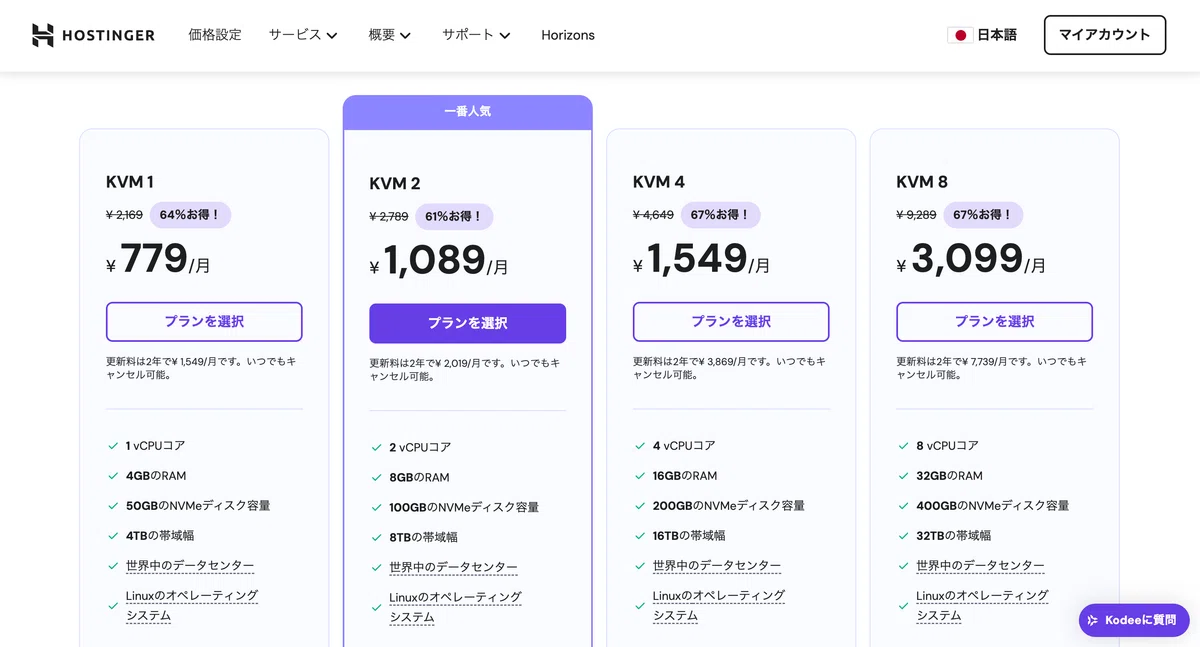Click the 67%お得！ badge on KVM 8
This screenshot has height=647, width=1200.
coord(985,215)
